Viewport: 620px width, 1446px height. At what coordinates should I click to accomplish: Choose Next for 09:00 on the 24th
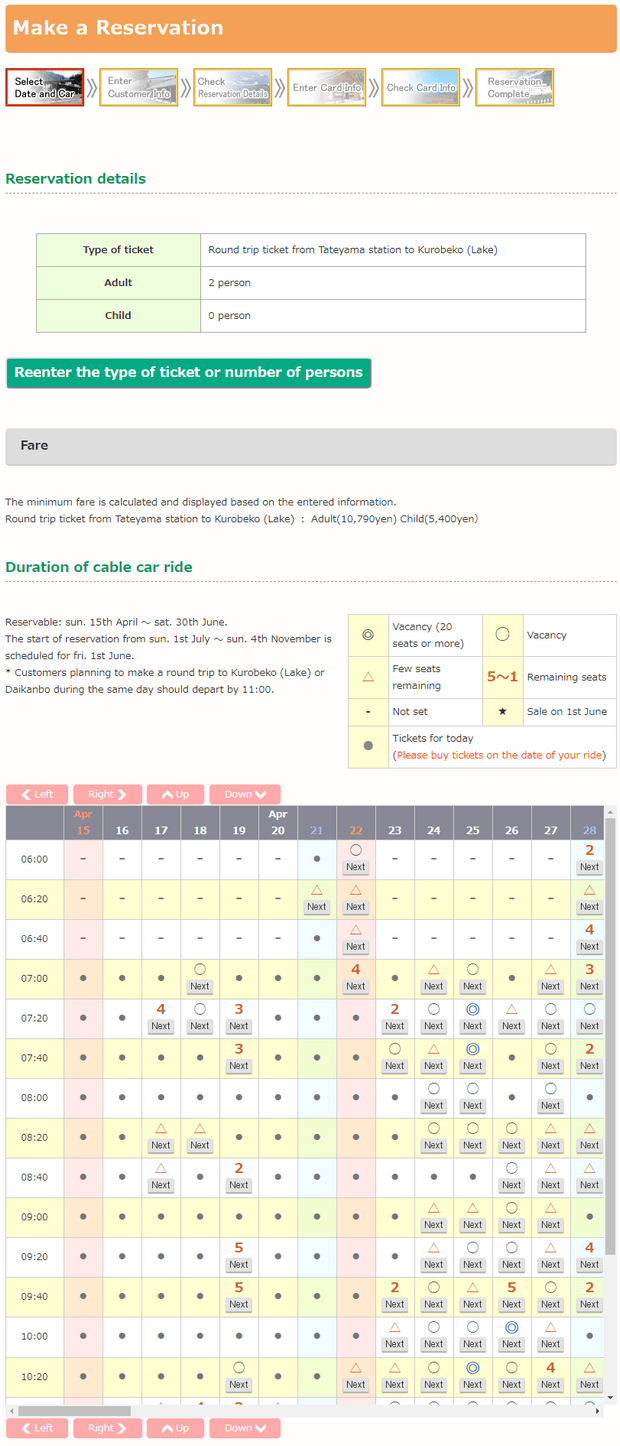[x=434, y=1225]
